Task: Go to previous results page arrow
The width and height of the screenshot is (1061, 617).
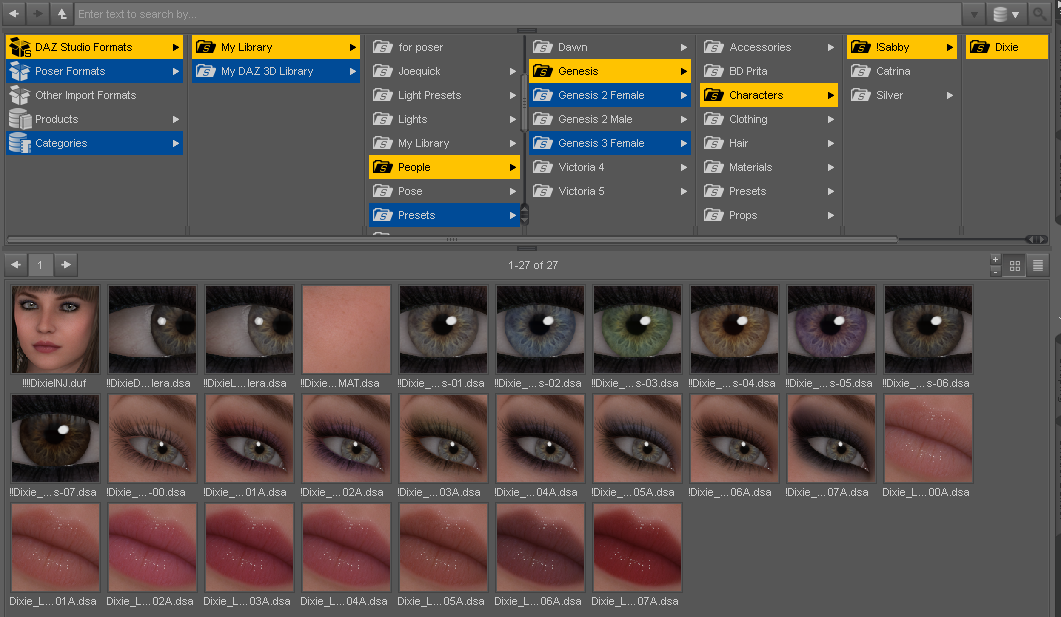Action: (16, 265)
